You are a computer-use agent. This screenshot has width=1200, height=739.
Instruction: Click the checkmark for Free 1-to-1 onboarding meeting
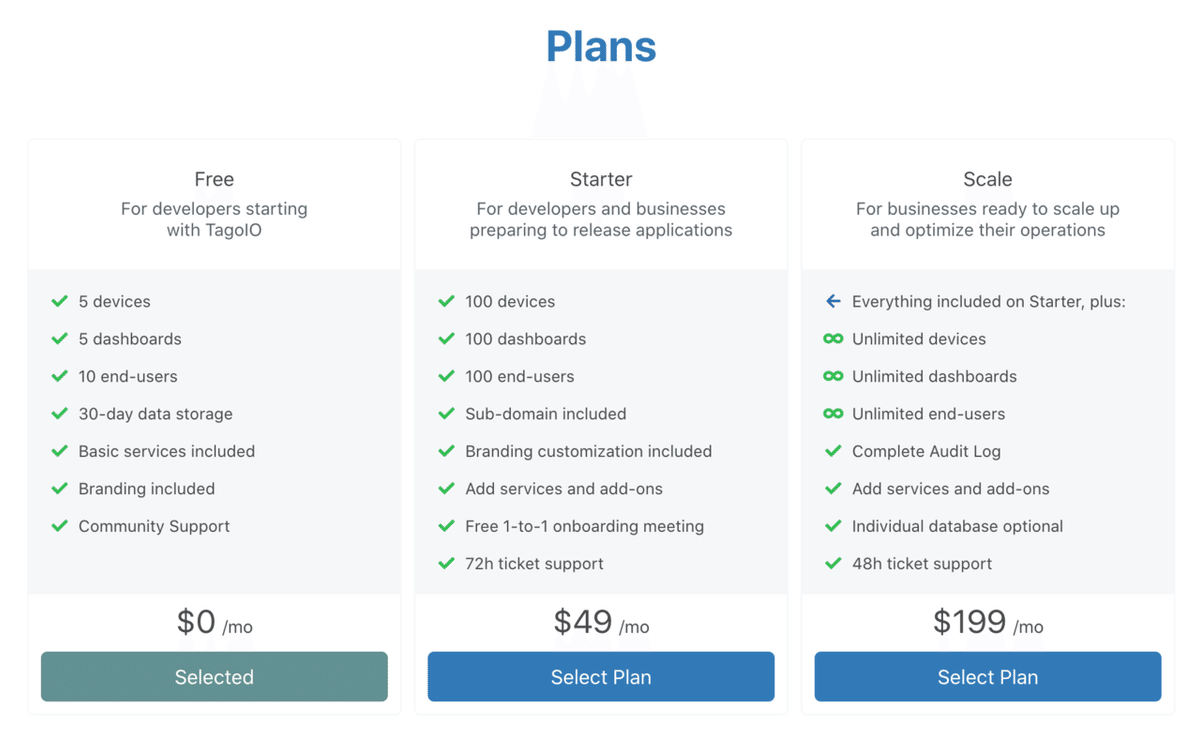(x=446, y=526)
